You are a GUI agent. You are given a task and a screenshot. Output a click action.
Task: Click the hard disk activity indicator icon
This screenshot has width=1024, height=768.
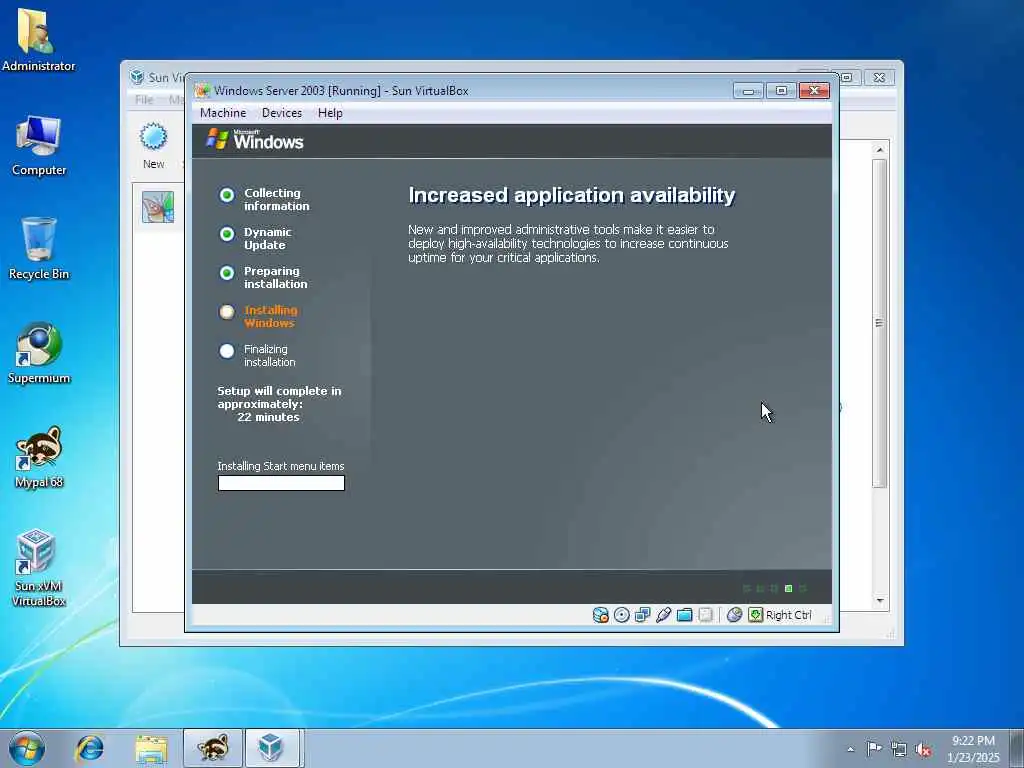pos(600,615)
